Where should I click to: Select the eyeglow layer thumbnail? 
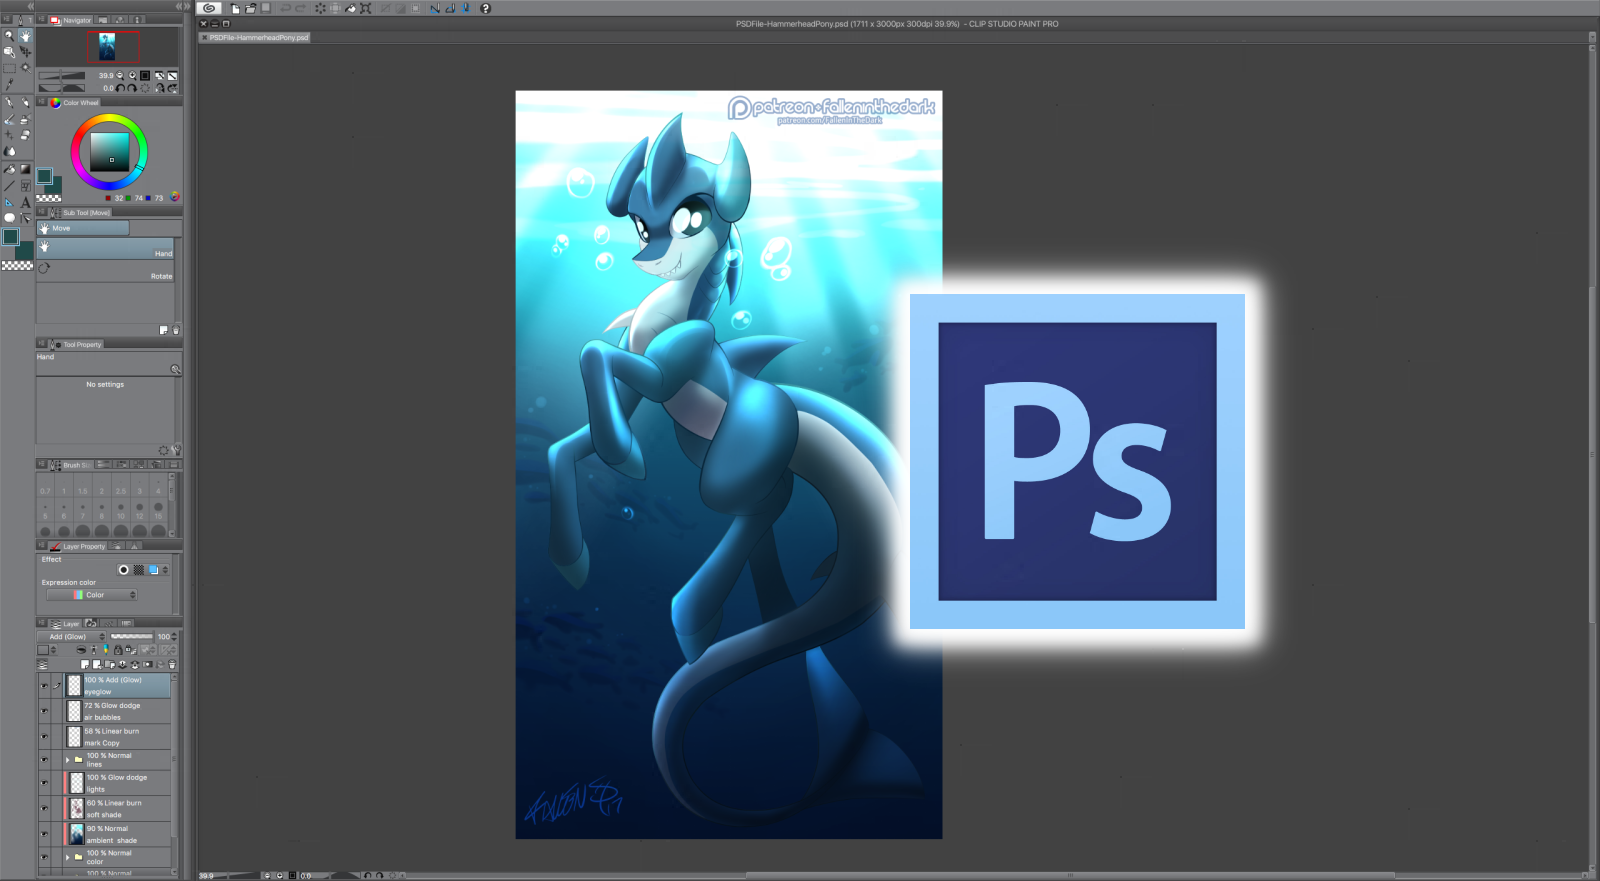pos(75,686)
